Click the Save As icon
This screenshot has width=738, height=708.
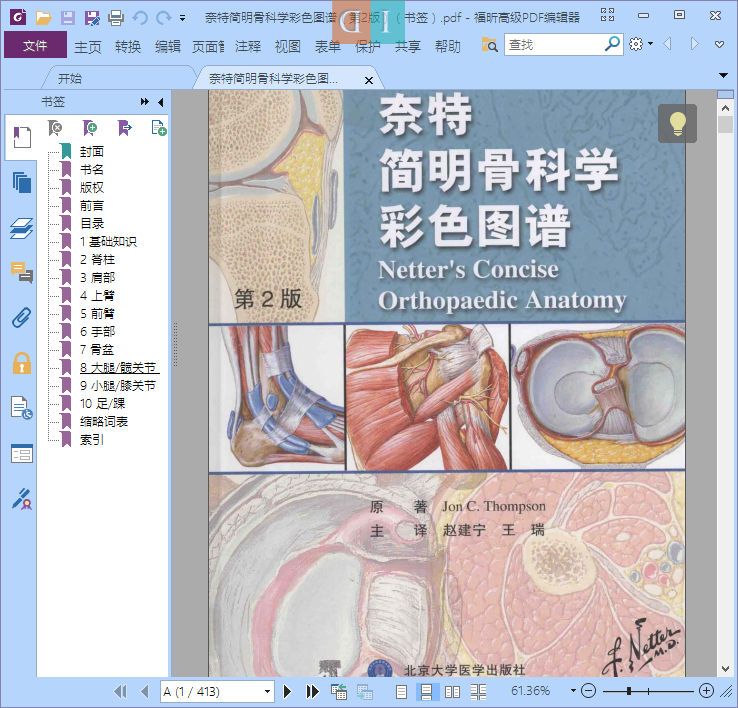(x=92, y=18)
